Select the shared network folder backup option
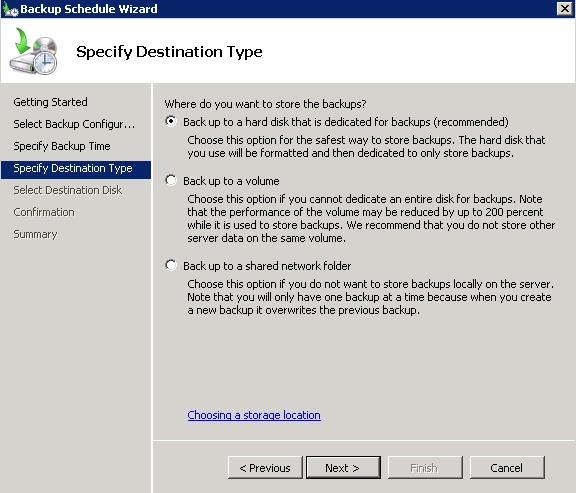The width and height of the screenshot is (576, 493). coord(171,265)
